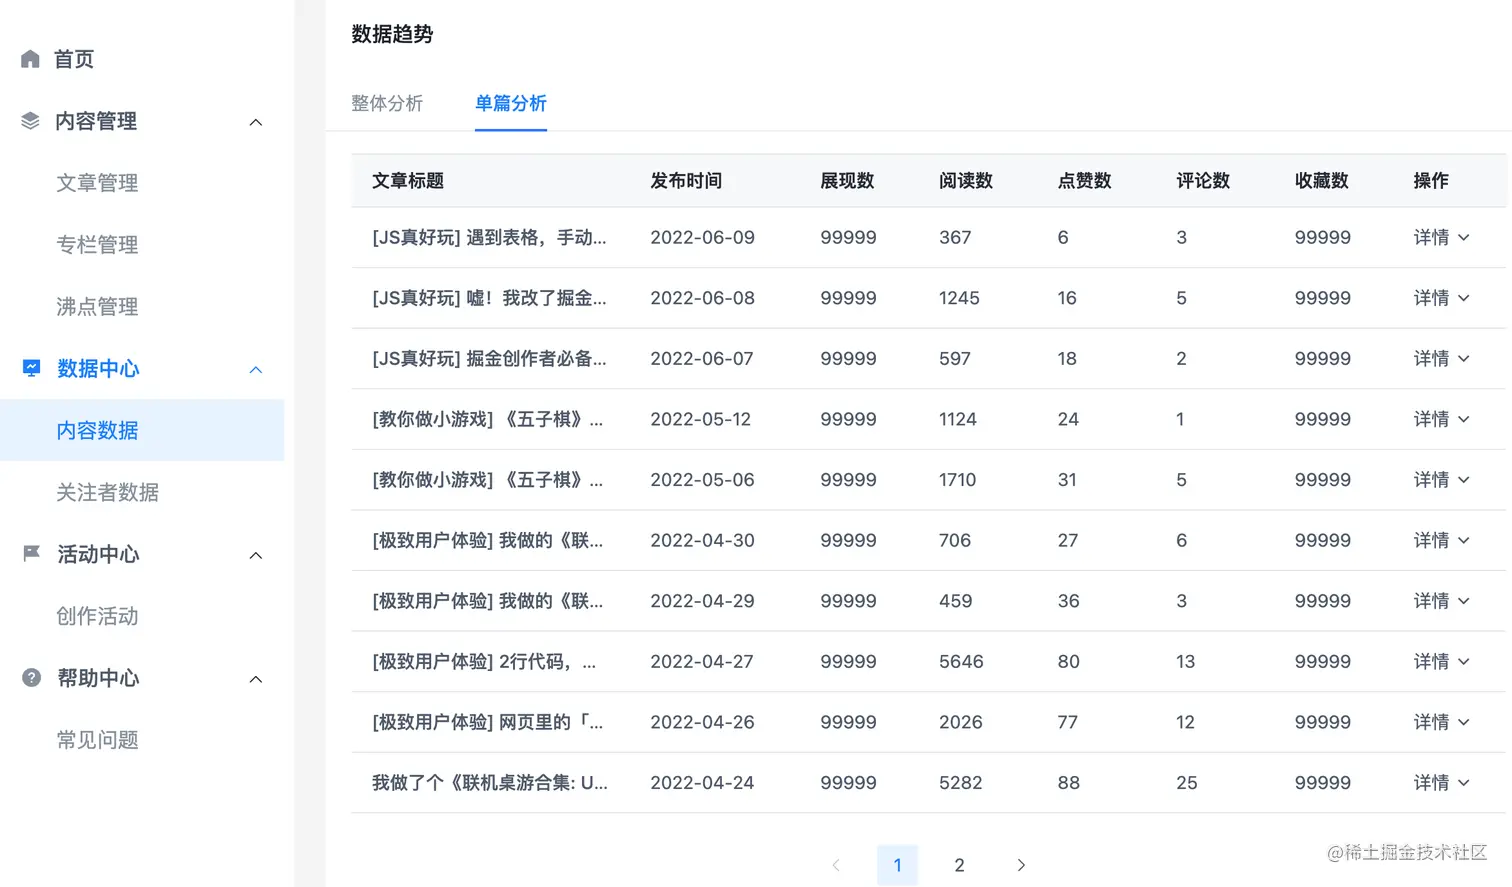Screen dimensions: 1512x887
Task: Open 详情 dropdown for the 2022-04-24 article
Action: point(1441,783)
